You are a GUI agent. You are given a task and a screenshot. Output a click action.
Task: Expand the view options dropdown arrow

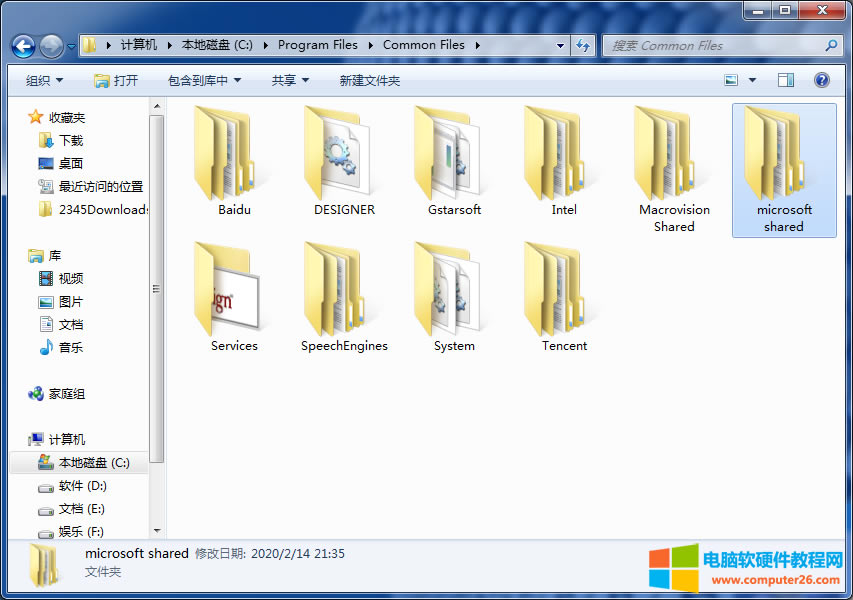(x=752, y=81)
